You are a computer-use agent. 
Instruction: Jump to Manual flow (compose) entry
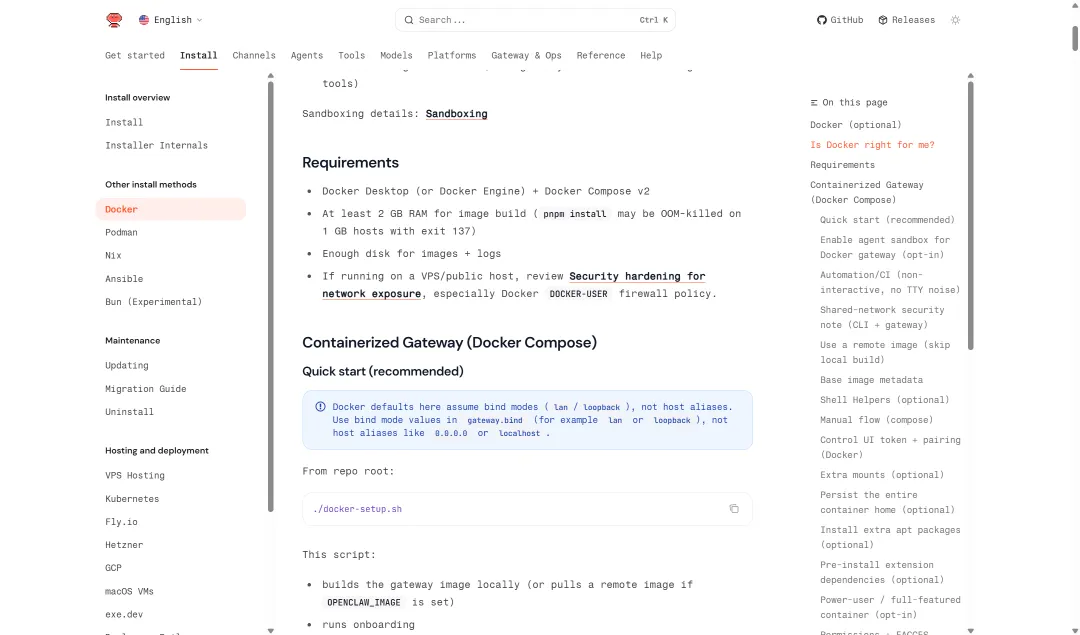point(876,420)
